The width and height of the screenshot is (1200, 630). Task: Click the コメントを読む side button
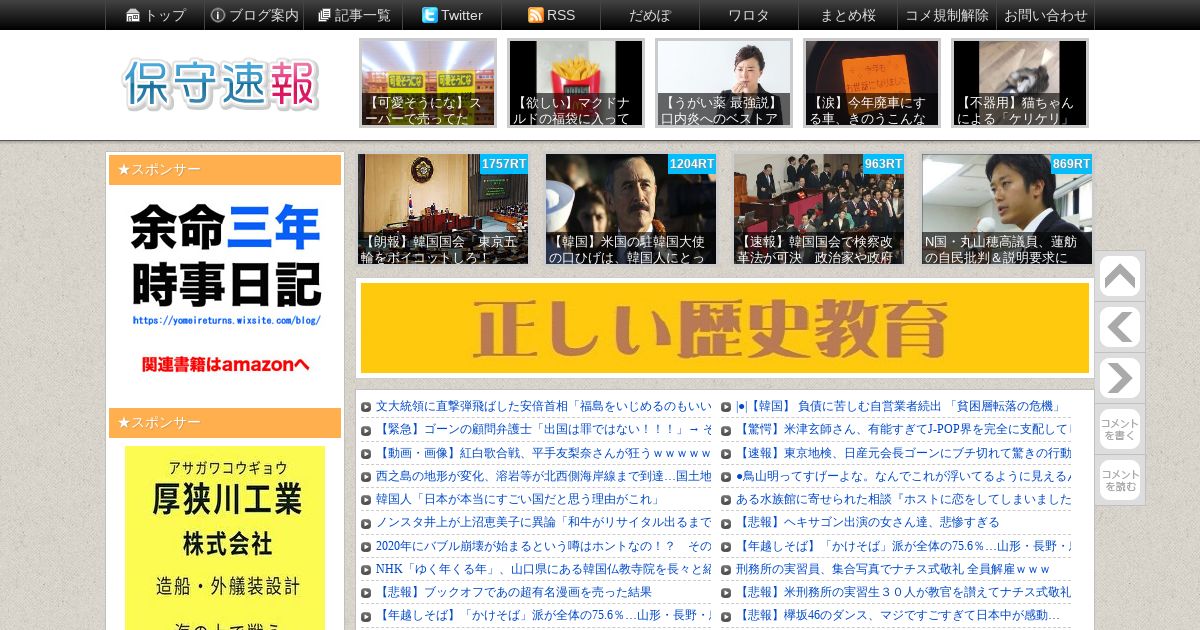(1120, 480)
